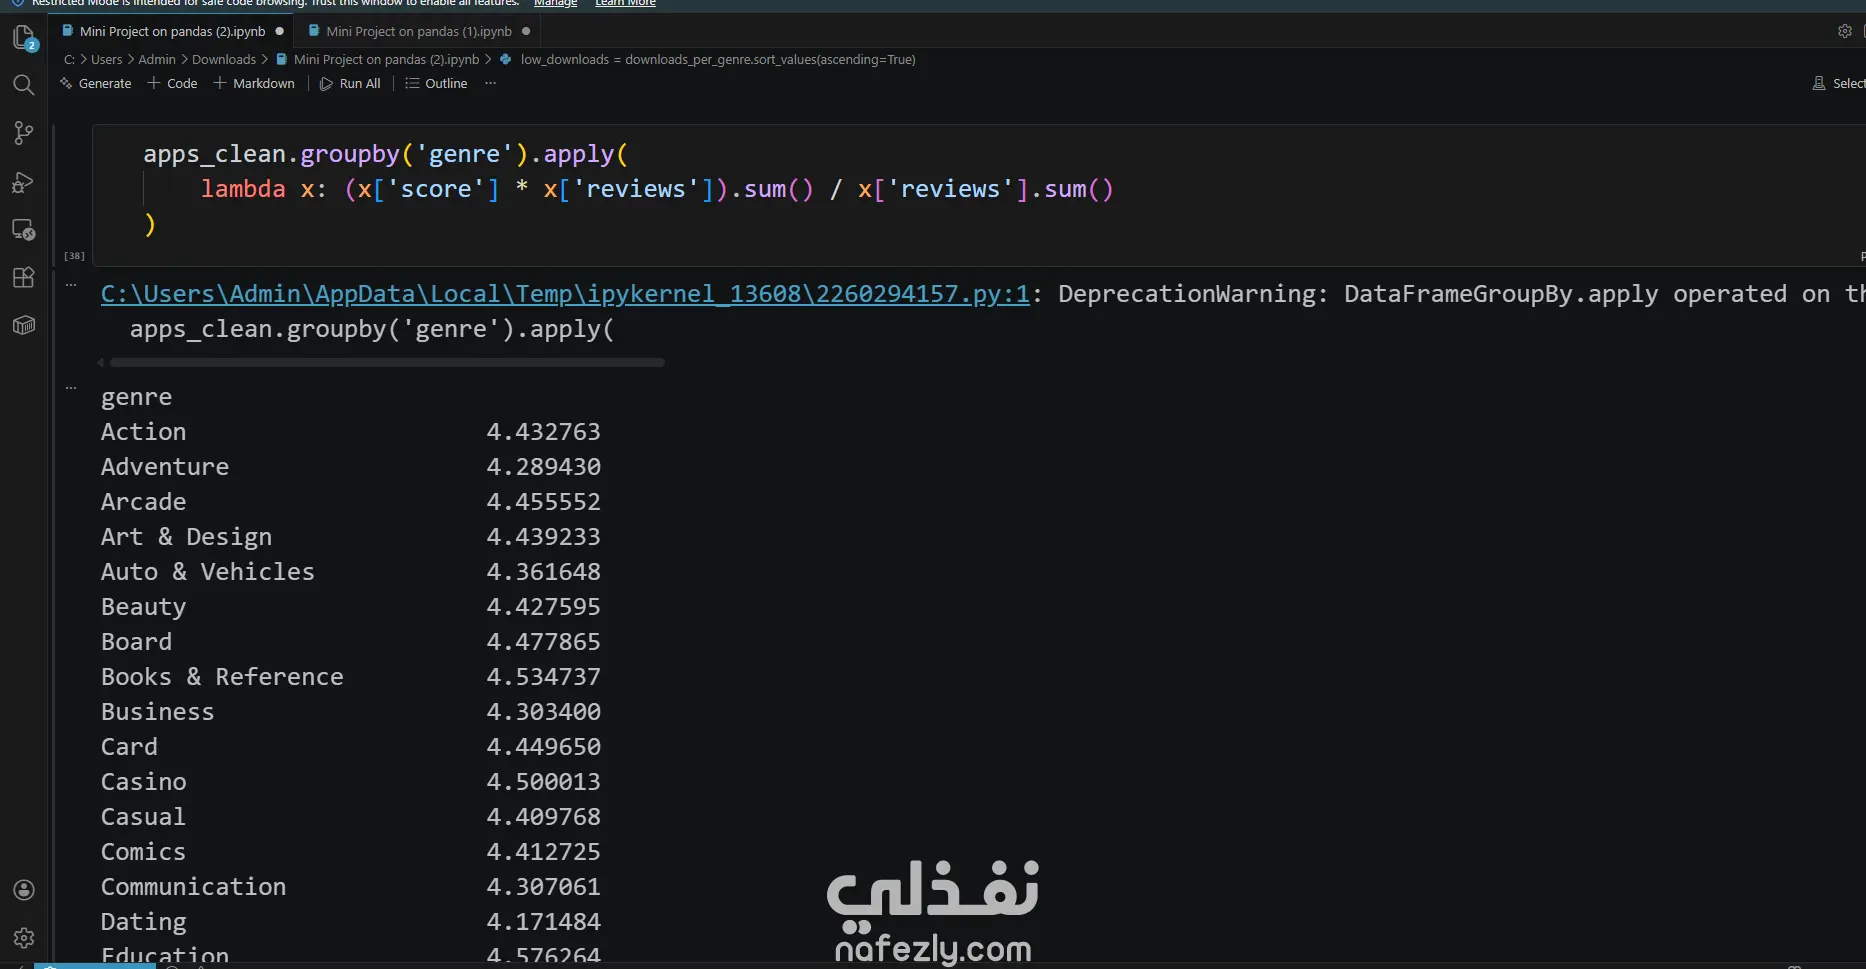Screen dimensions: 1866x969
Task: Open genre output more actions ellipsis
Action: pyautogui.click(x=71, y=388)
